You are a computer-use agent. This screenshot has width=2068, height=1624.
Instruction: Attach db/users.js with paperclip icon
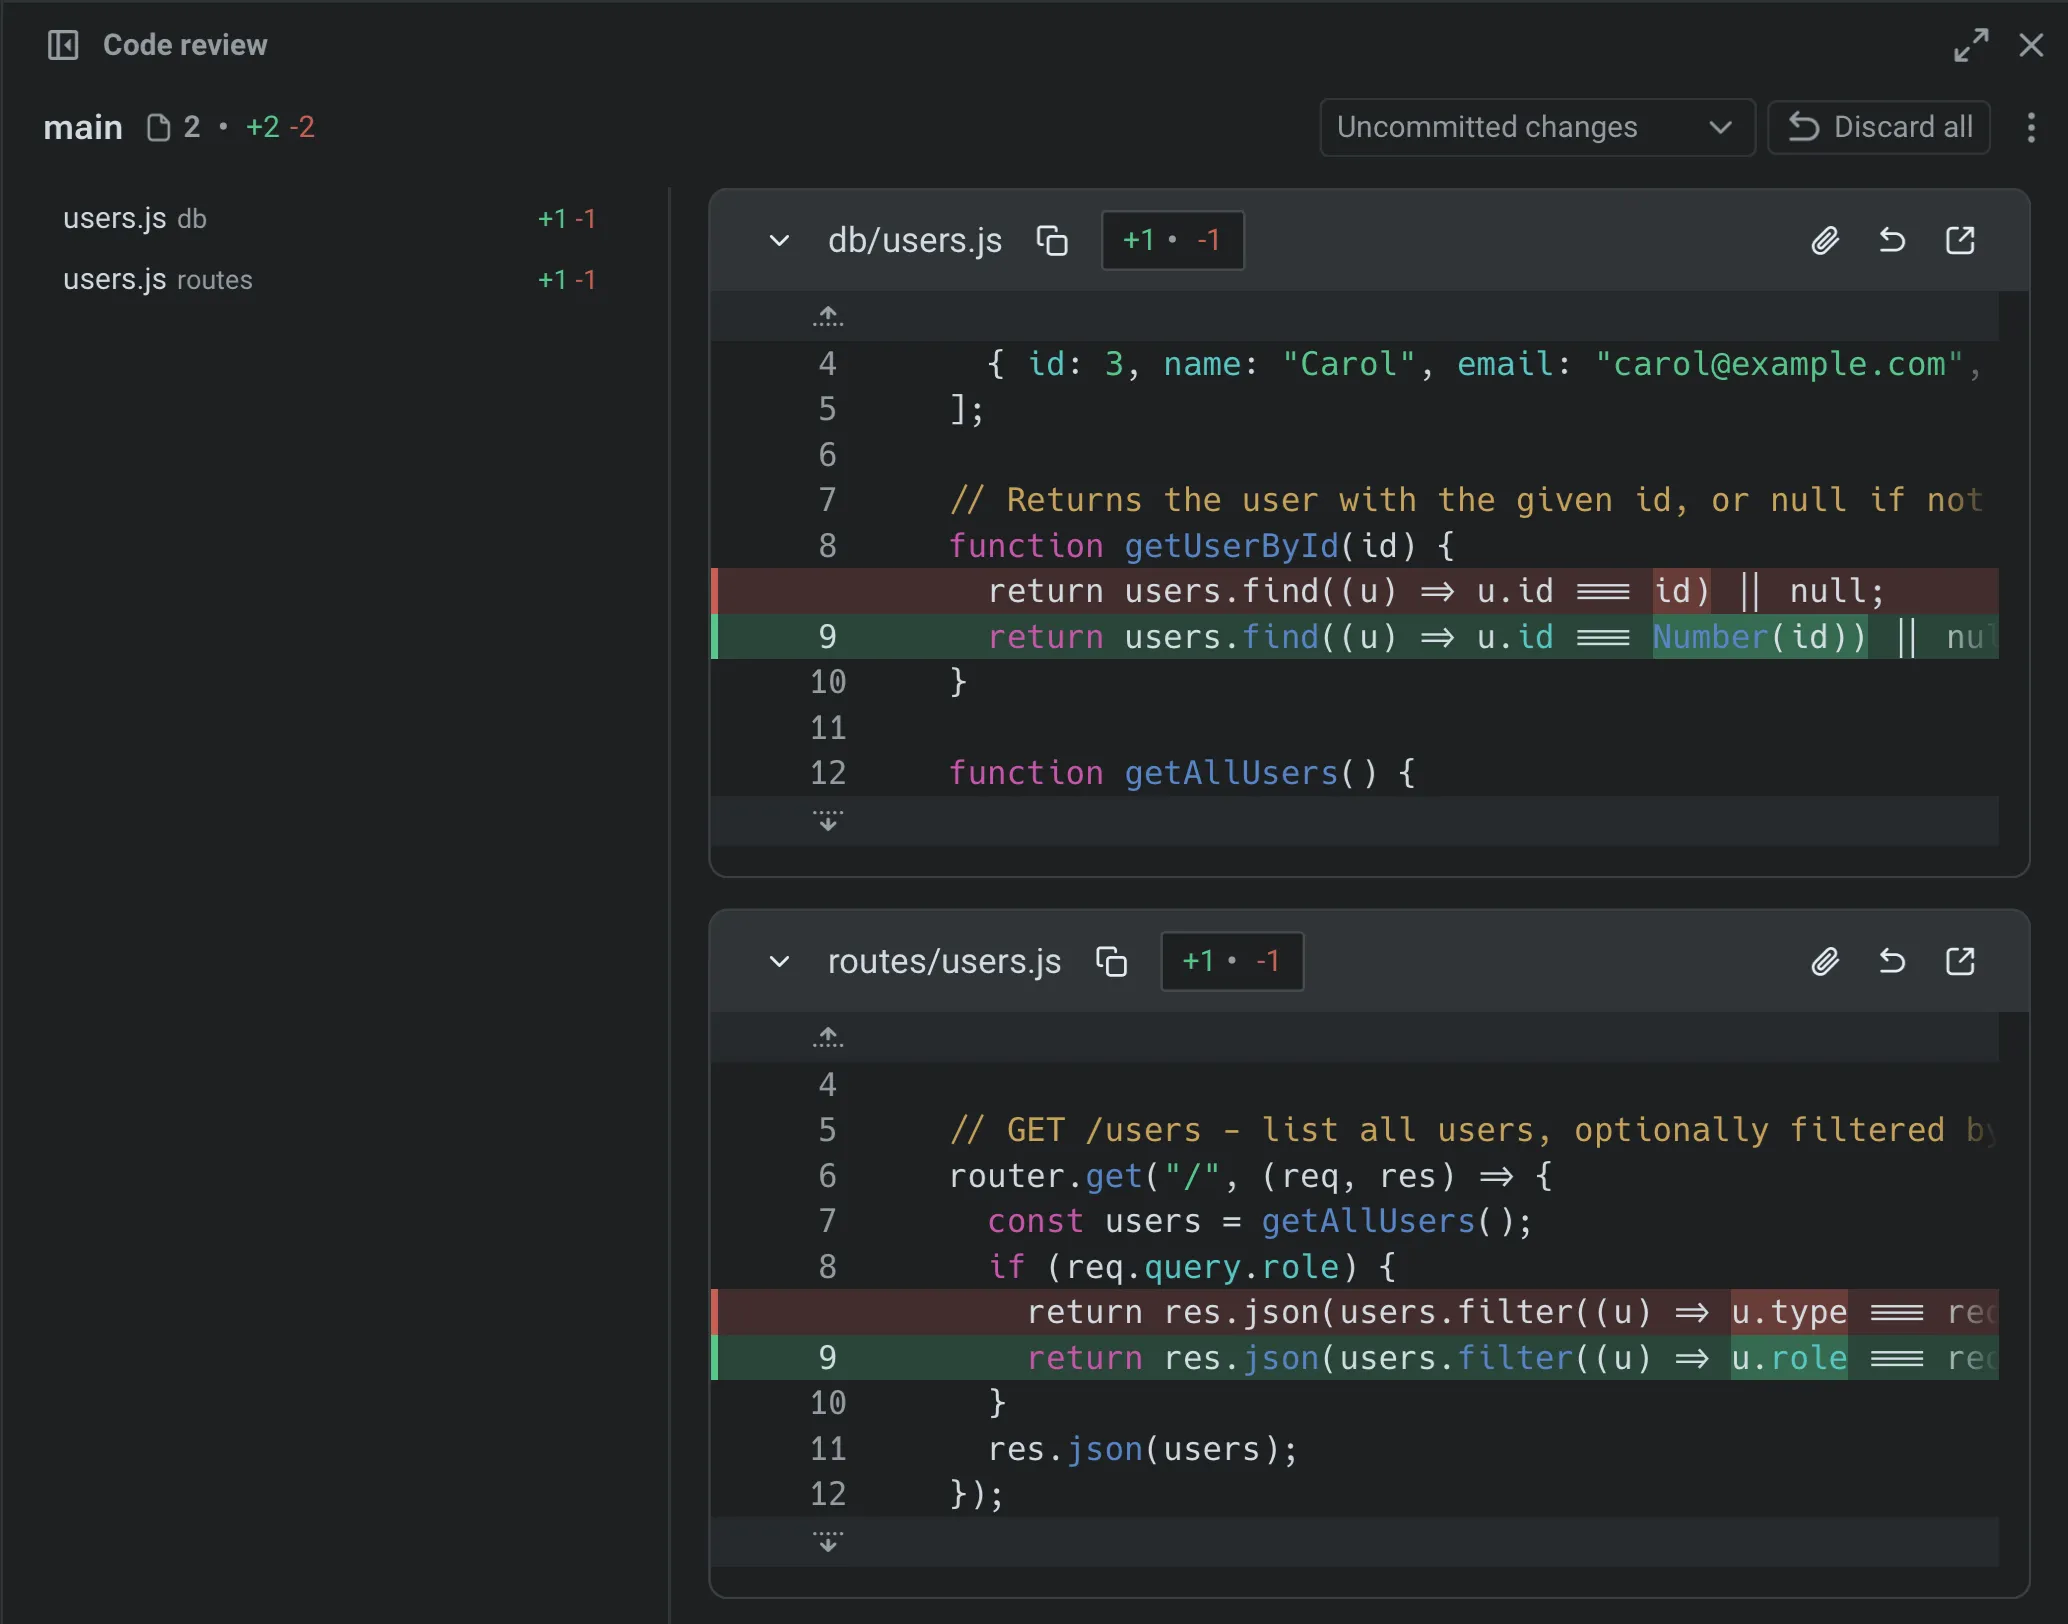click(x=1826, y=240)
